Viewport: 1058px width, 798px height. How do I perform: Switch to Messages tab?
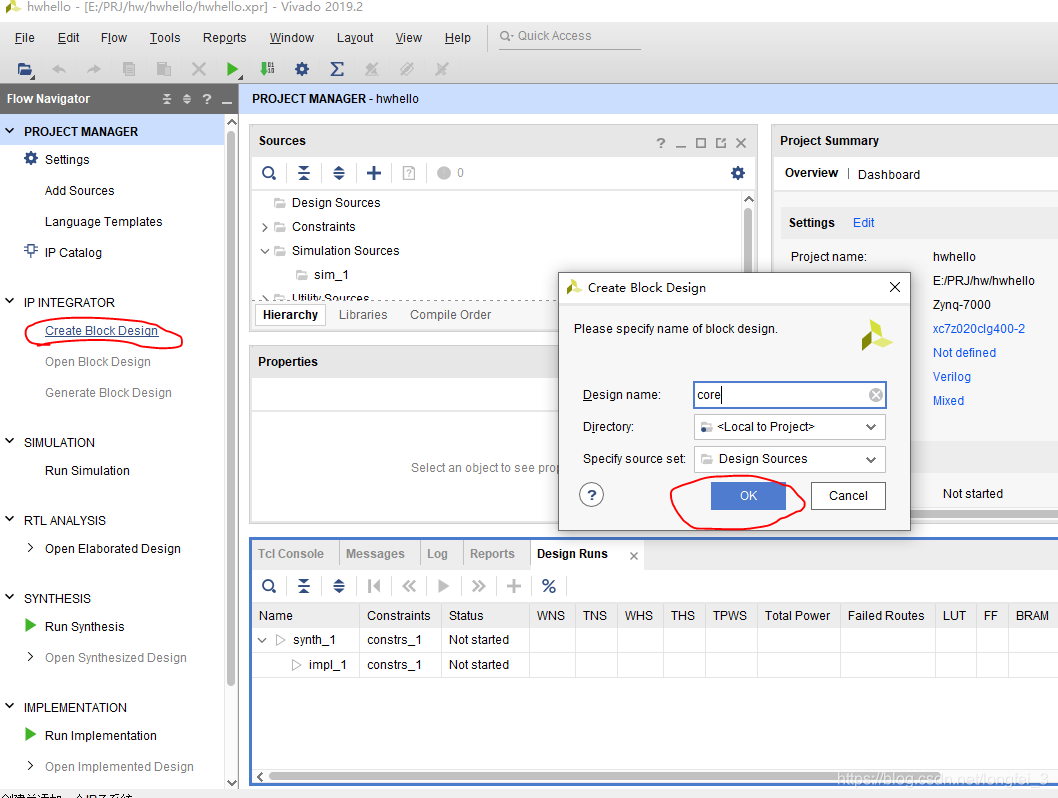pos(375,554)
